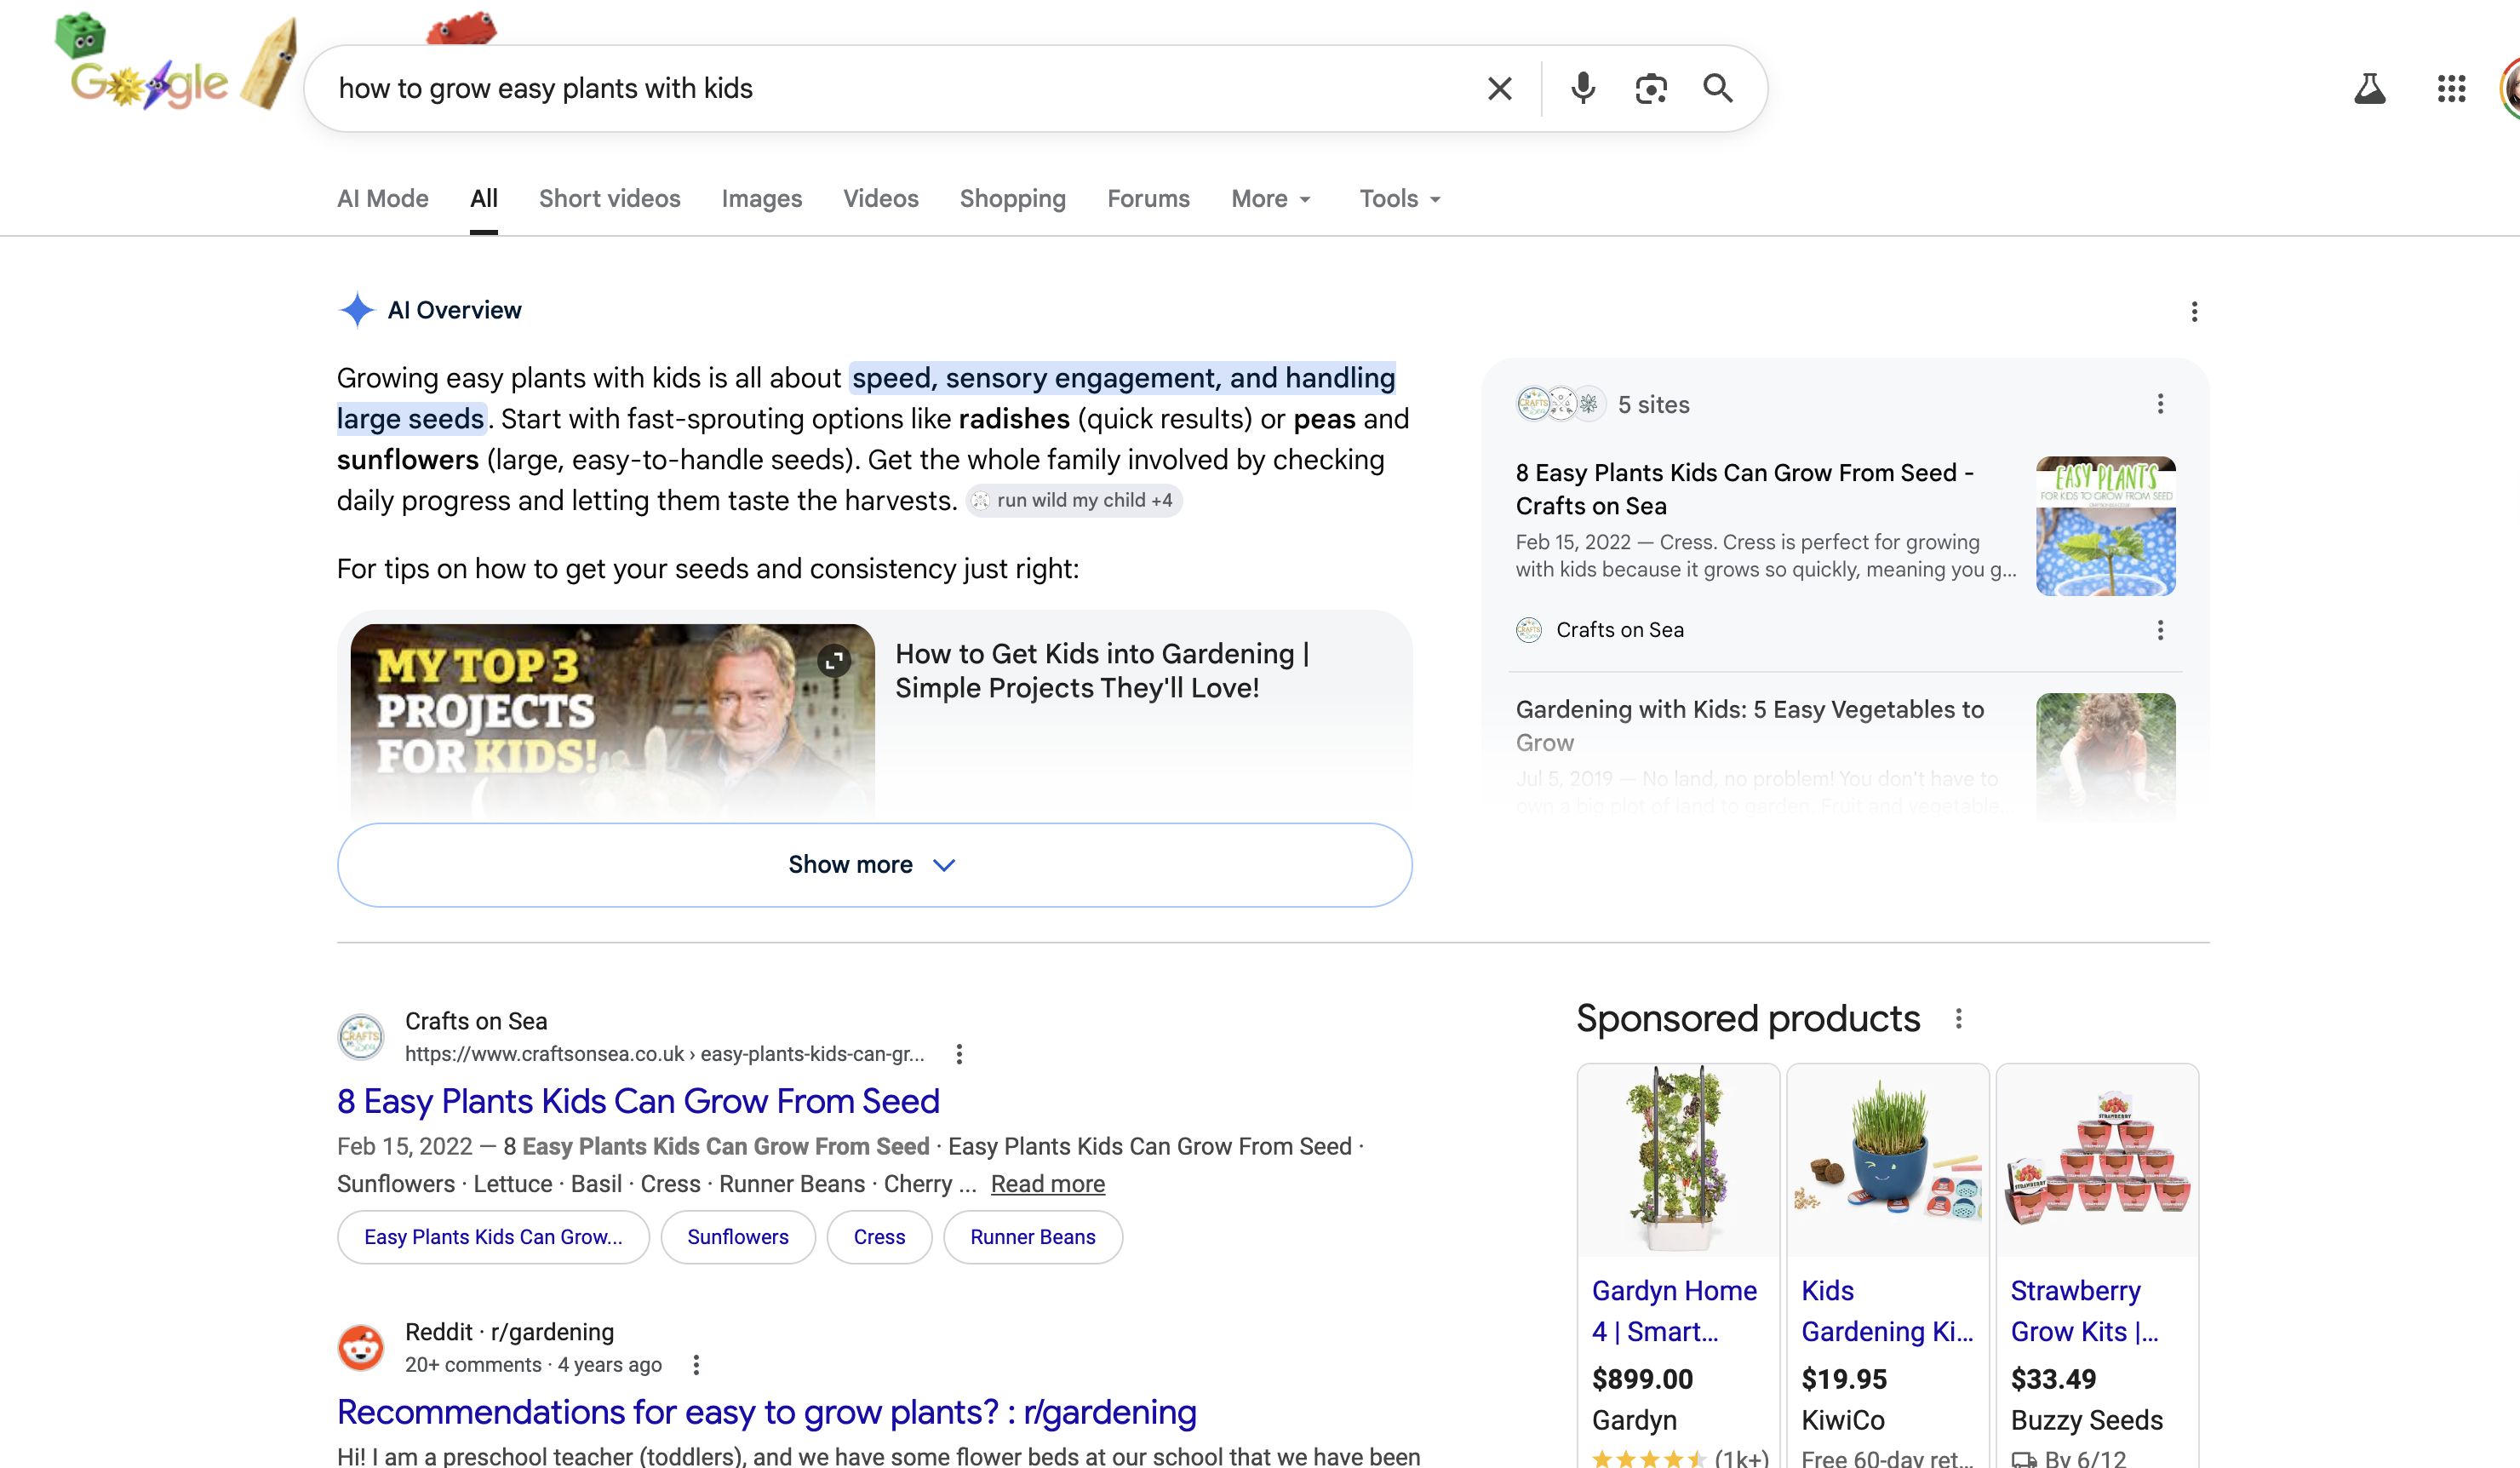Select the Runner Beans chip
Screen dimensions: 2520x1468
tap(1033, 1237)
